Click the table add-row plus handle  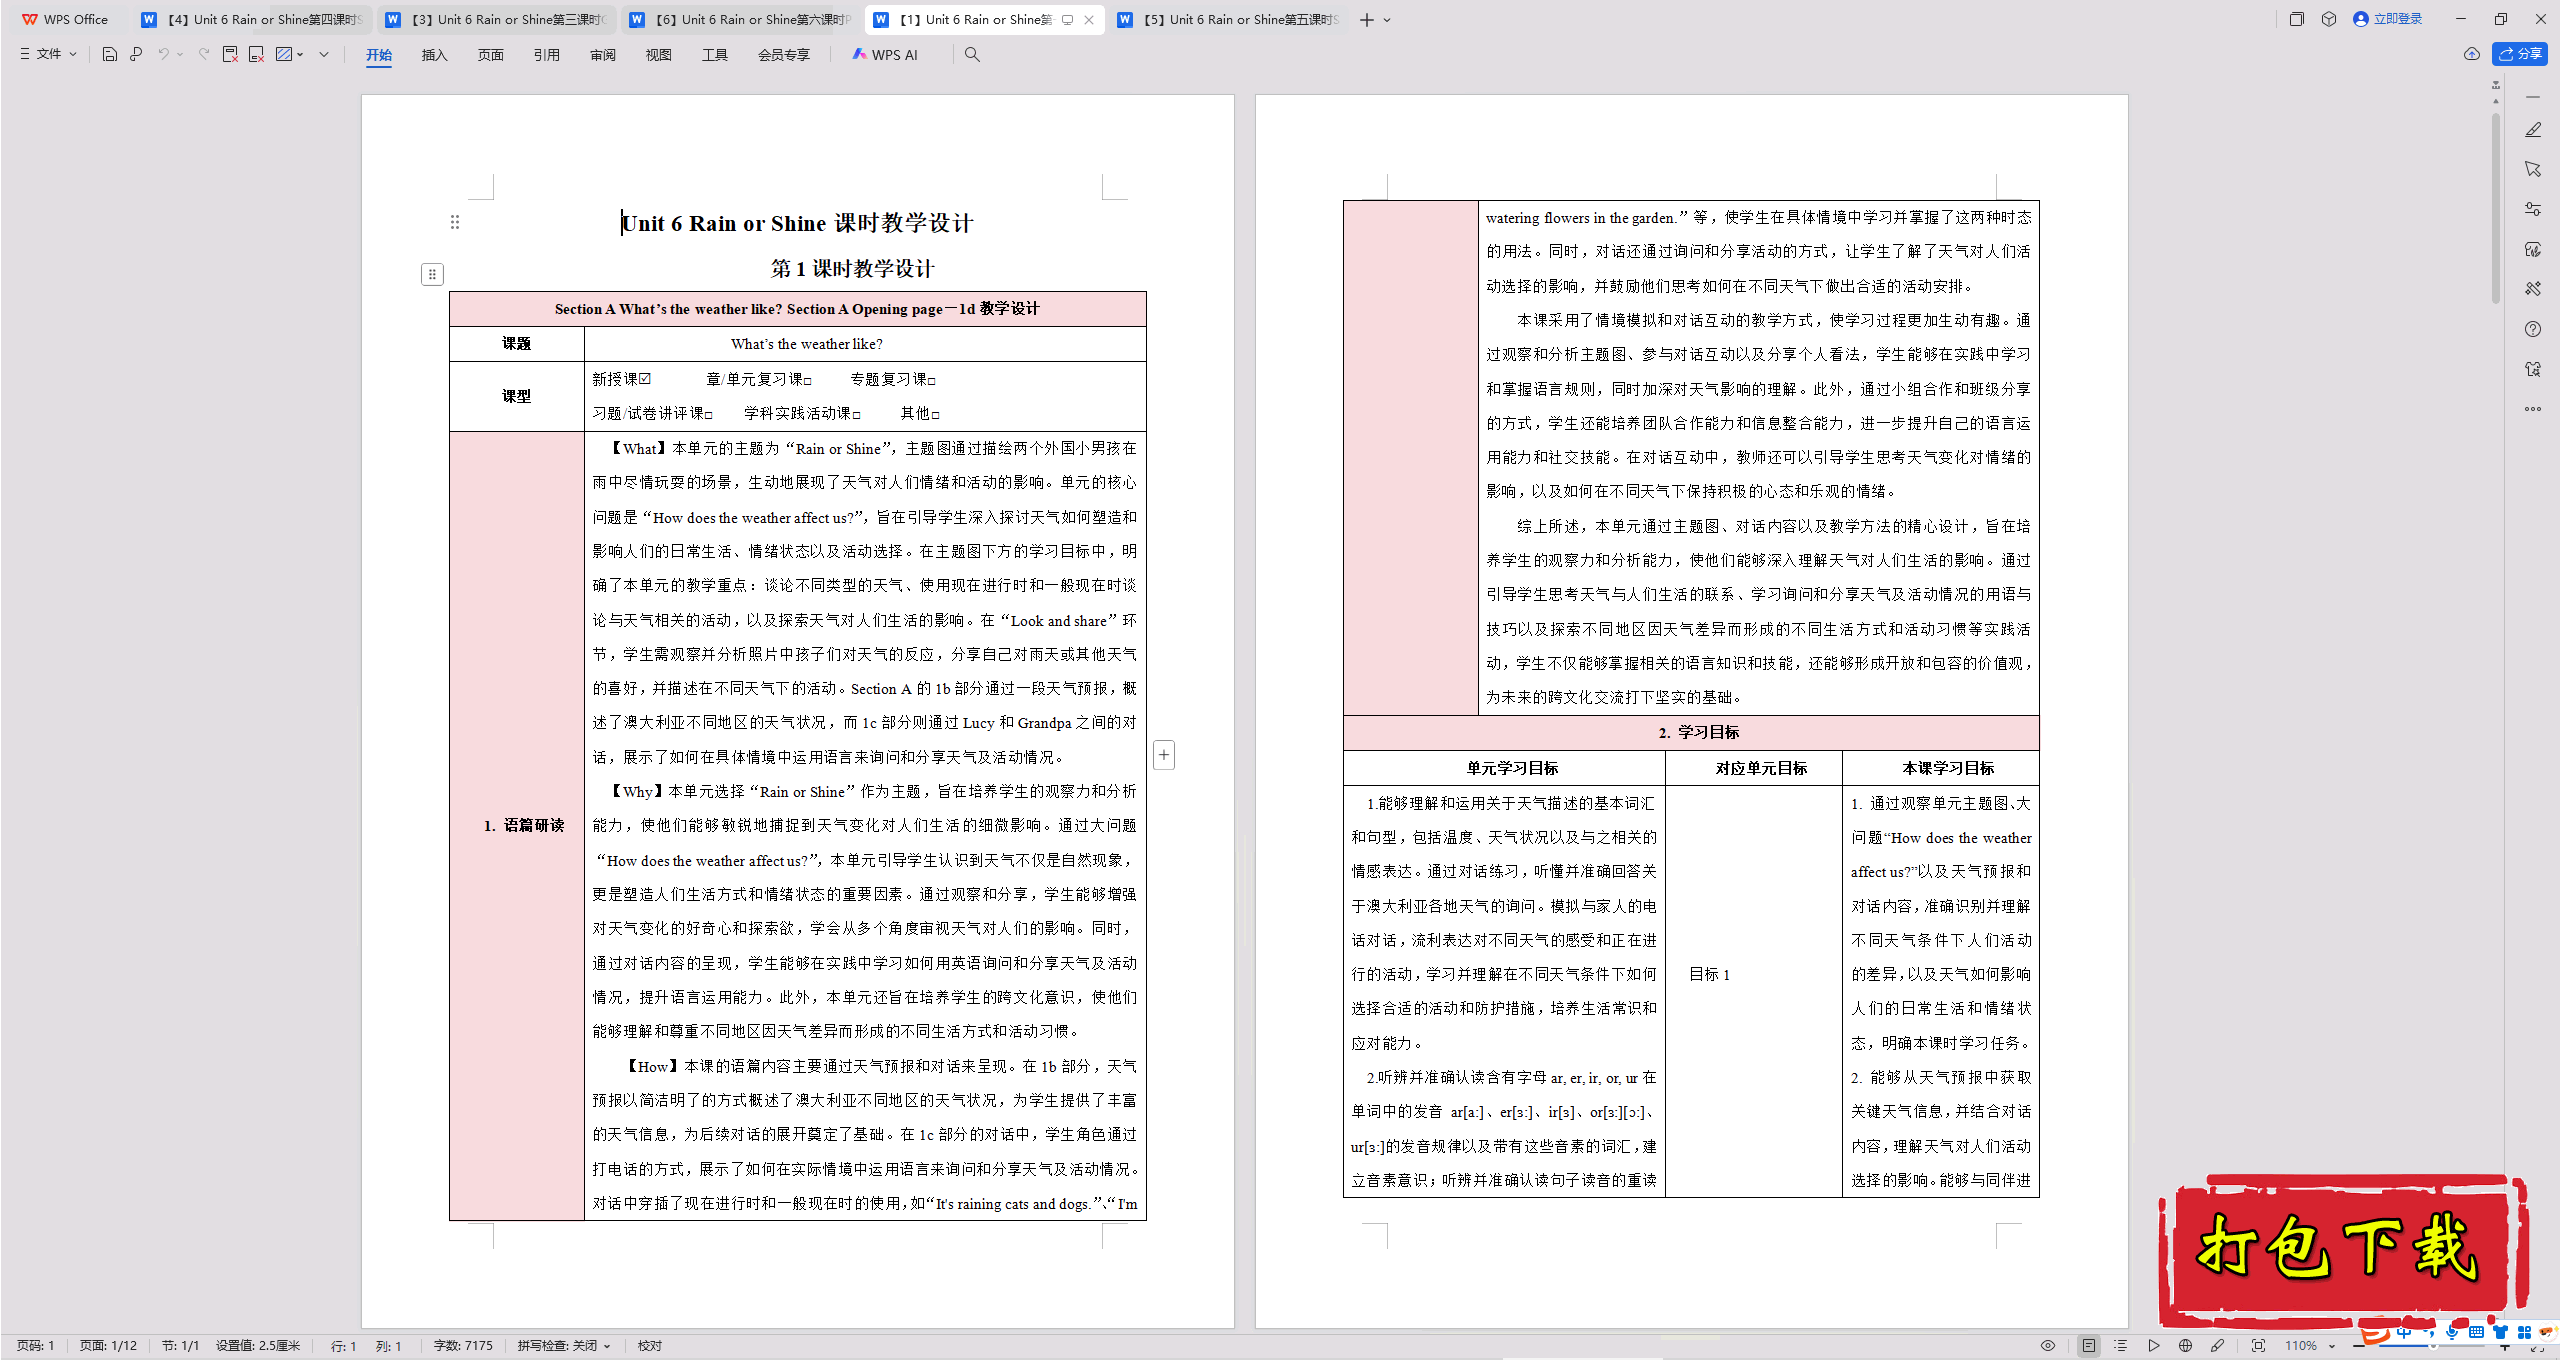click(1164, 755)
